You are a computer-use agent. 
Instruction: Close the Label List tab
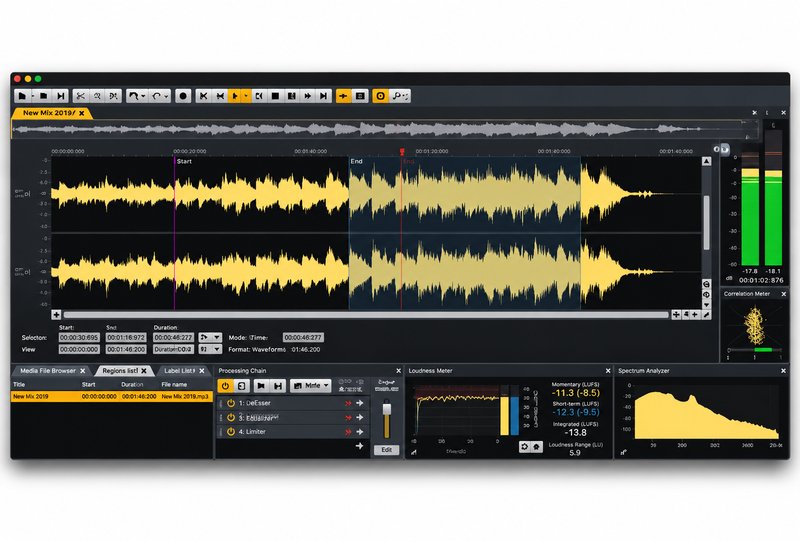[x=202, y=371]
